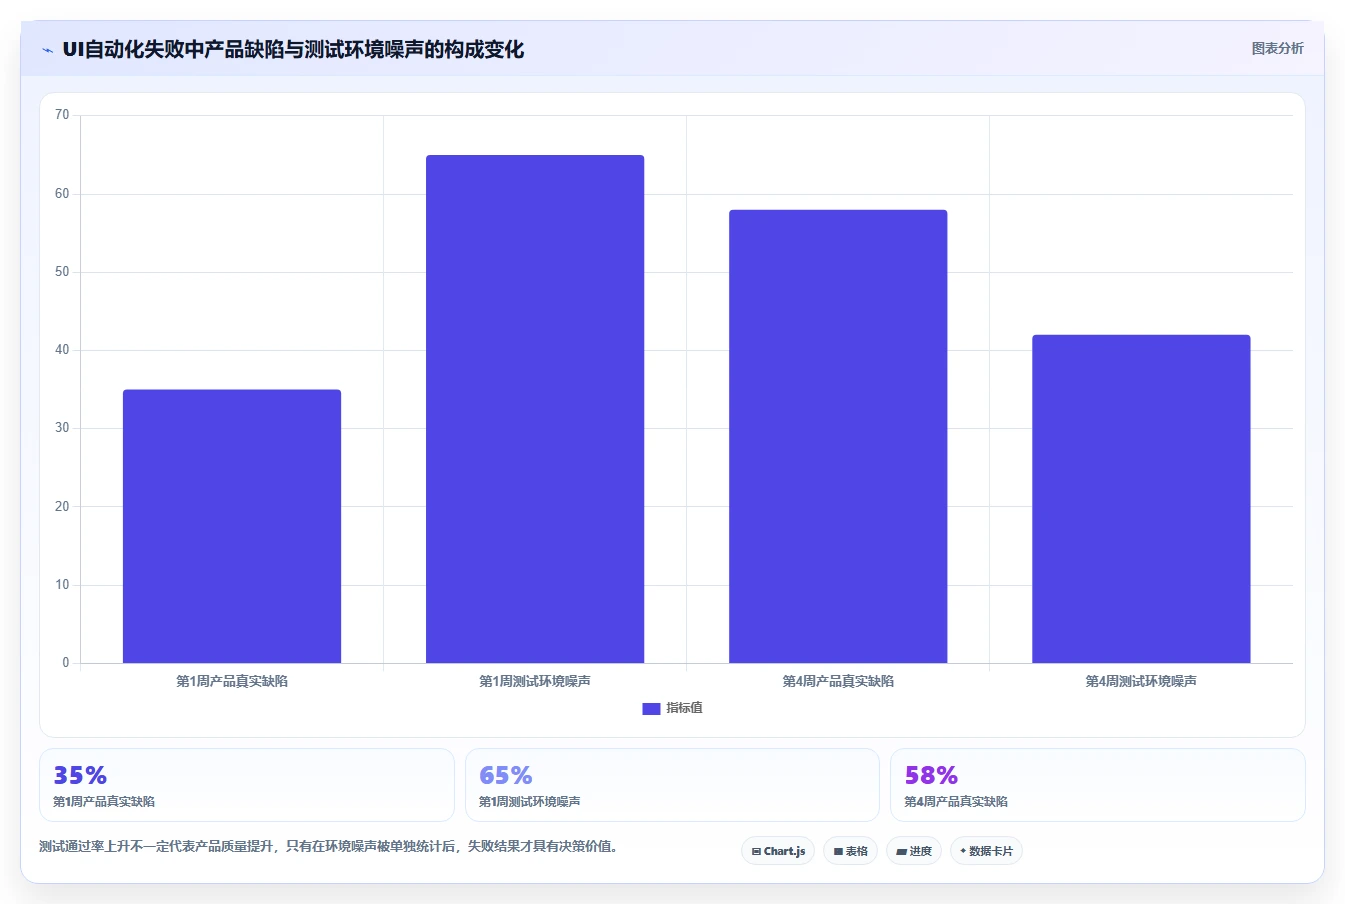The width and height of the screenshot is (1345, 904).
Task: Click the y-axis value 60
Action: pyautogui.click(x=62, y=194)
